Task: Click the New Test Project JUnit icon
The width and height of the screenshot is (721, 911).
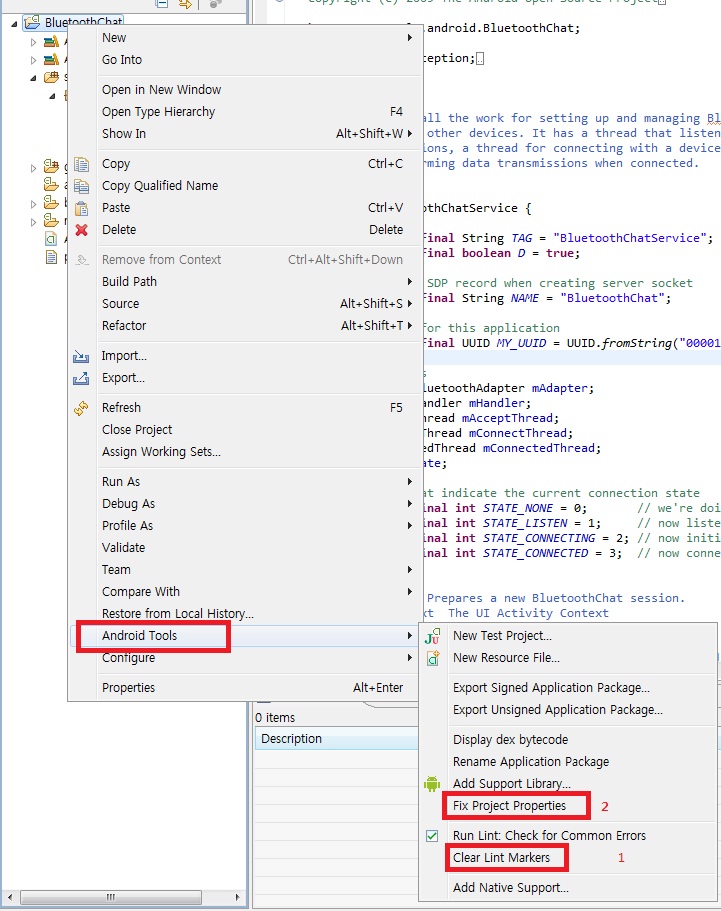Action: [x=432, y=636]
